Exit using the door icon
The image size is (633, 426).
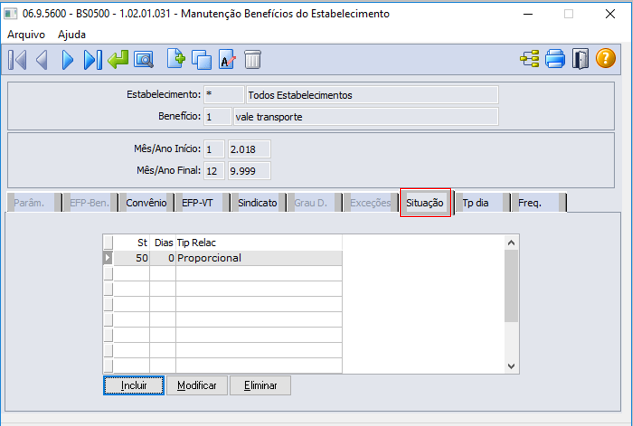(580, 59)
